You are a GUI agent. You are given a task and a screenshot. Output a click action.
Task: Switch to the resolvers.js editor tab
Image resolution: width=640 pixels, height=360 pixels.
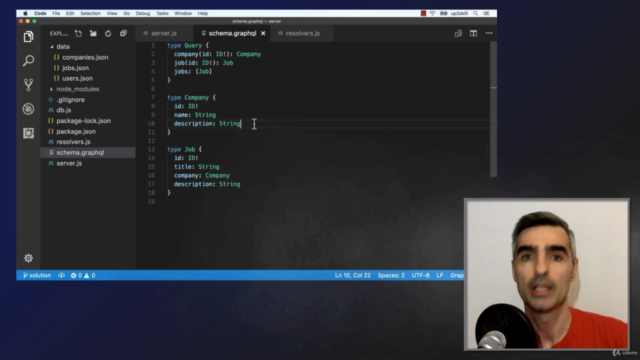[x=302, y=33]
